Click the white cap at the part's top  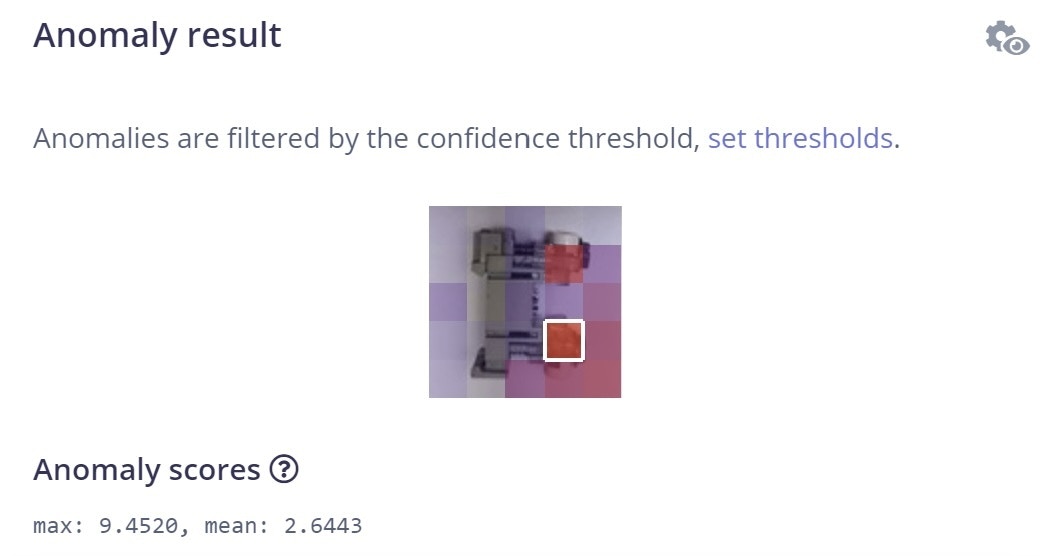(x=565, y=238)
